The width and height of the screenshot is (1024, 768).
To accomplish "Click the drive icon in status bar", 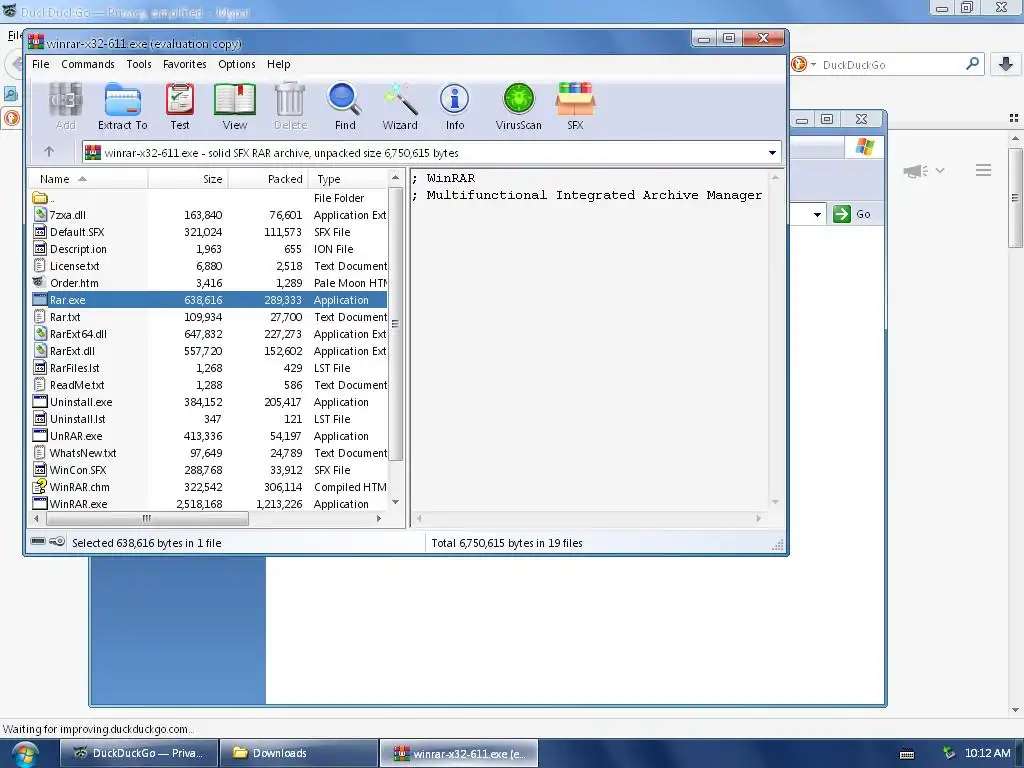I will point(38,541).
